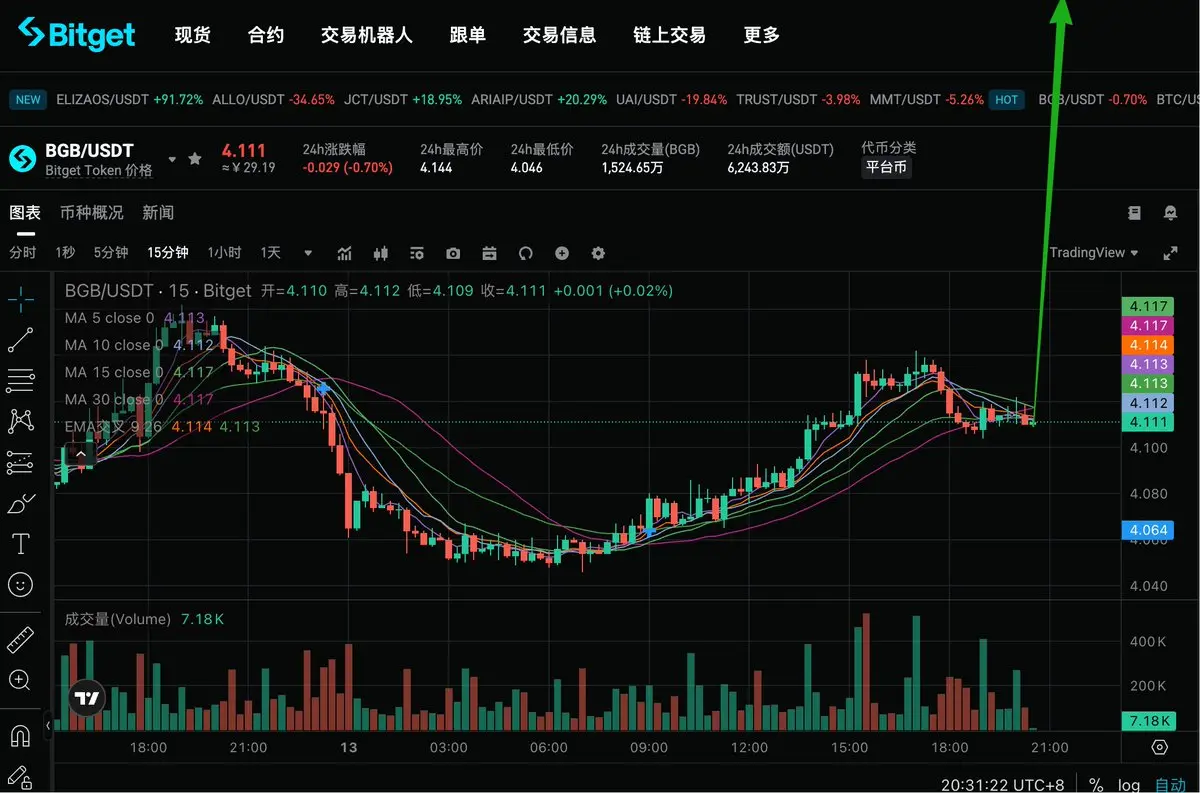Toggle lock all drawing tools
This screenshot has width=1200, height=793.
tap(20, 777)
